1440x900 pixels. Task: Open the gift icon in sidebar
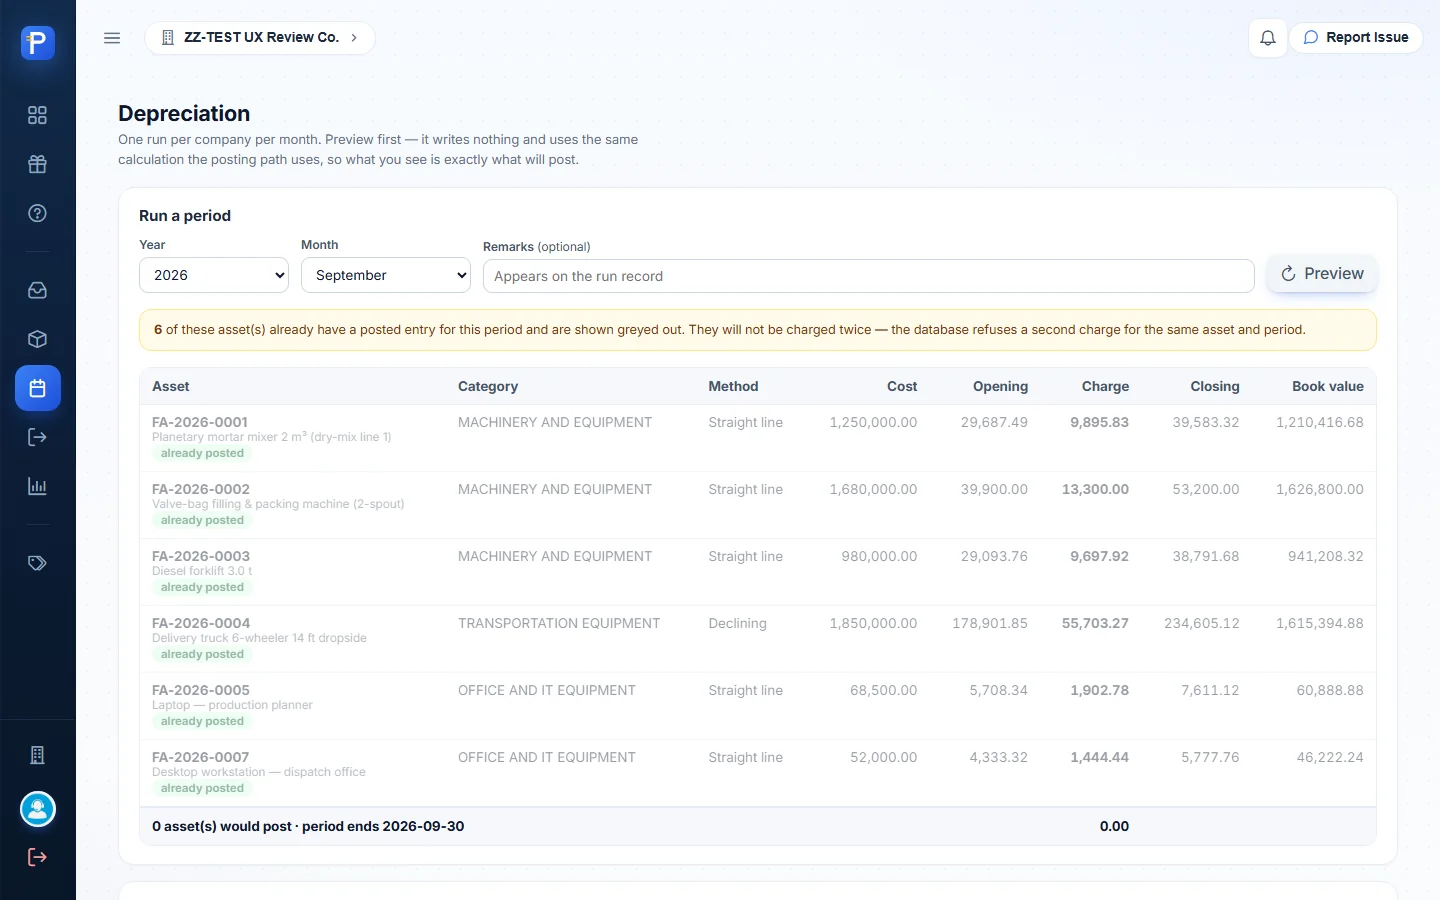pos(37,164)
